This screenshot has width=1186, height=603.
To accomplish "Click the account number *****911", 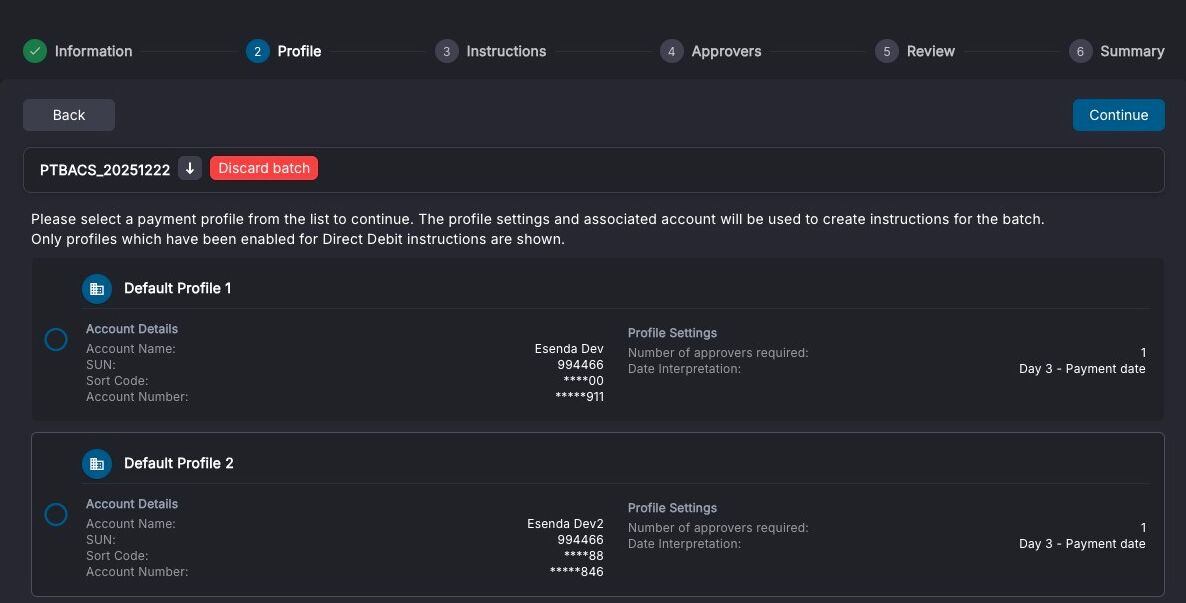I will [x=579, y=396].
